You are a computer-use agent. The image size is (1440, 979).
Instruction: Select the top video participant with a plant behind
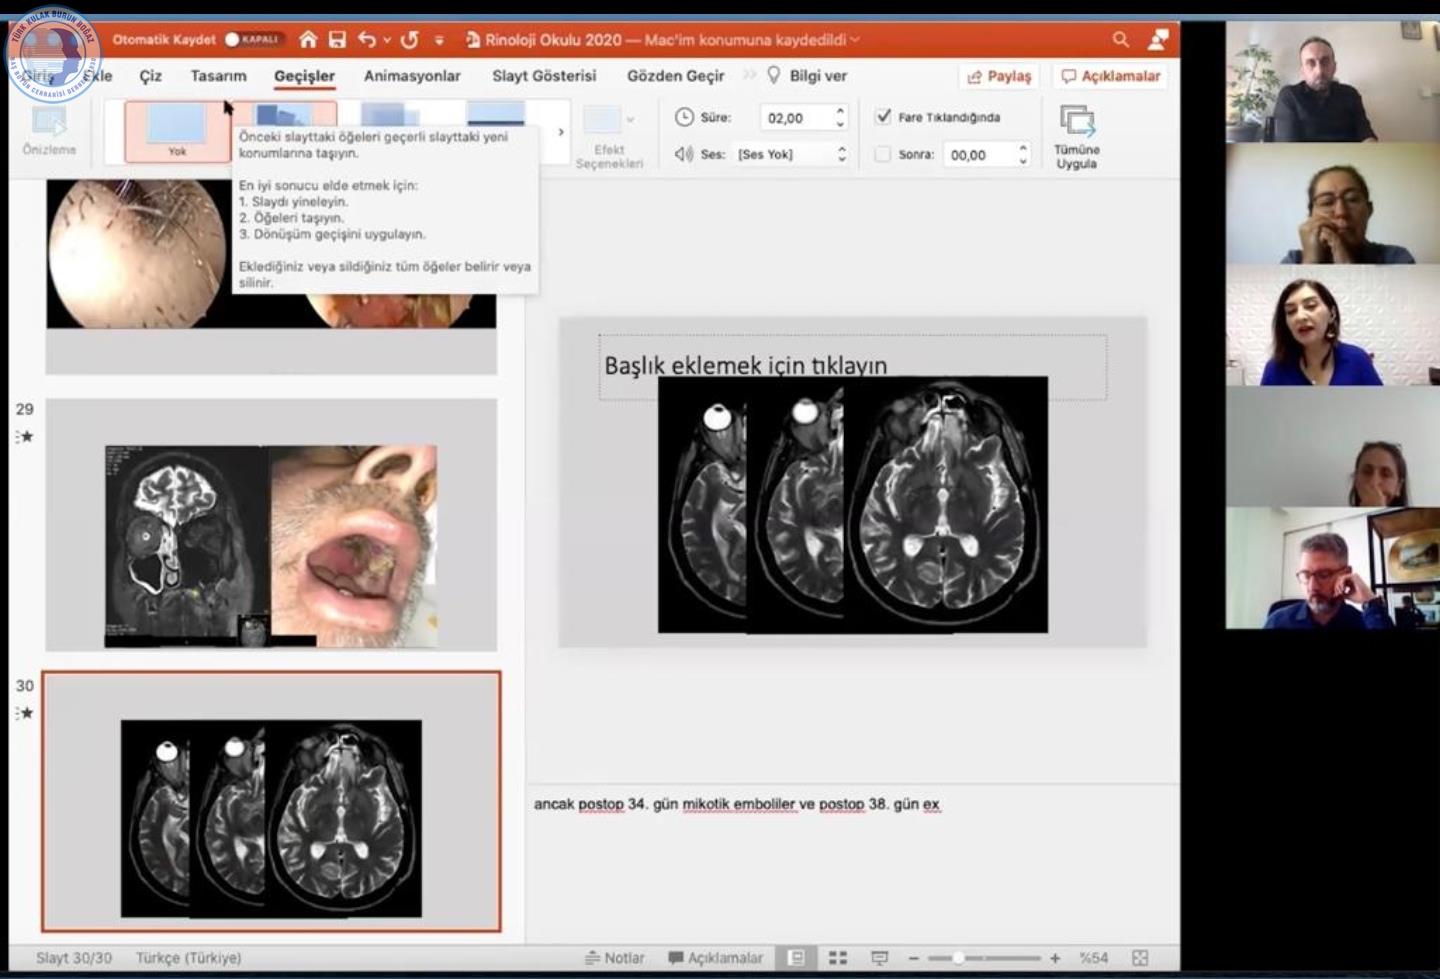[1332, 82]
